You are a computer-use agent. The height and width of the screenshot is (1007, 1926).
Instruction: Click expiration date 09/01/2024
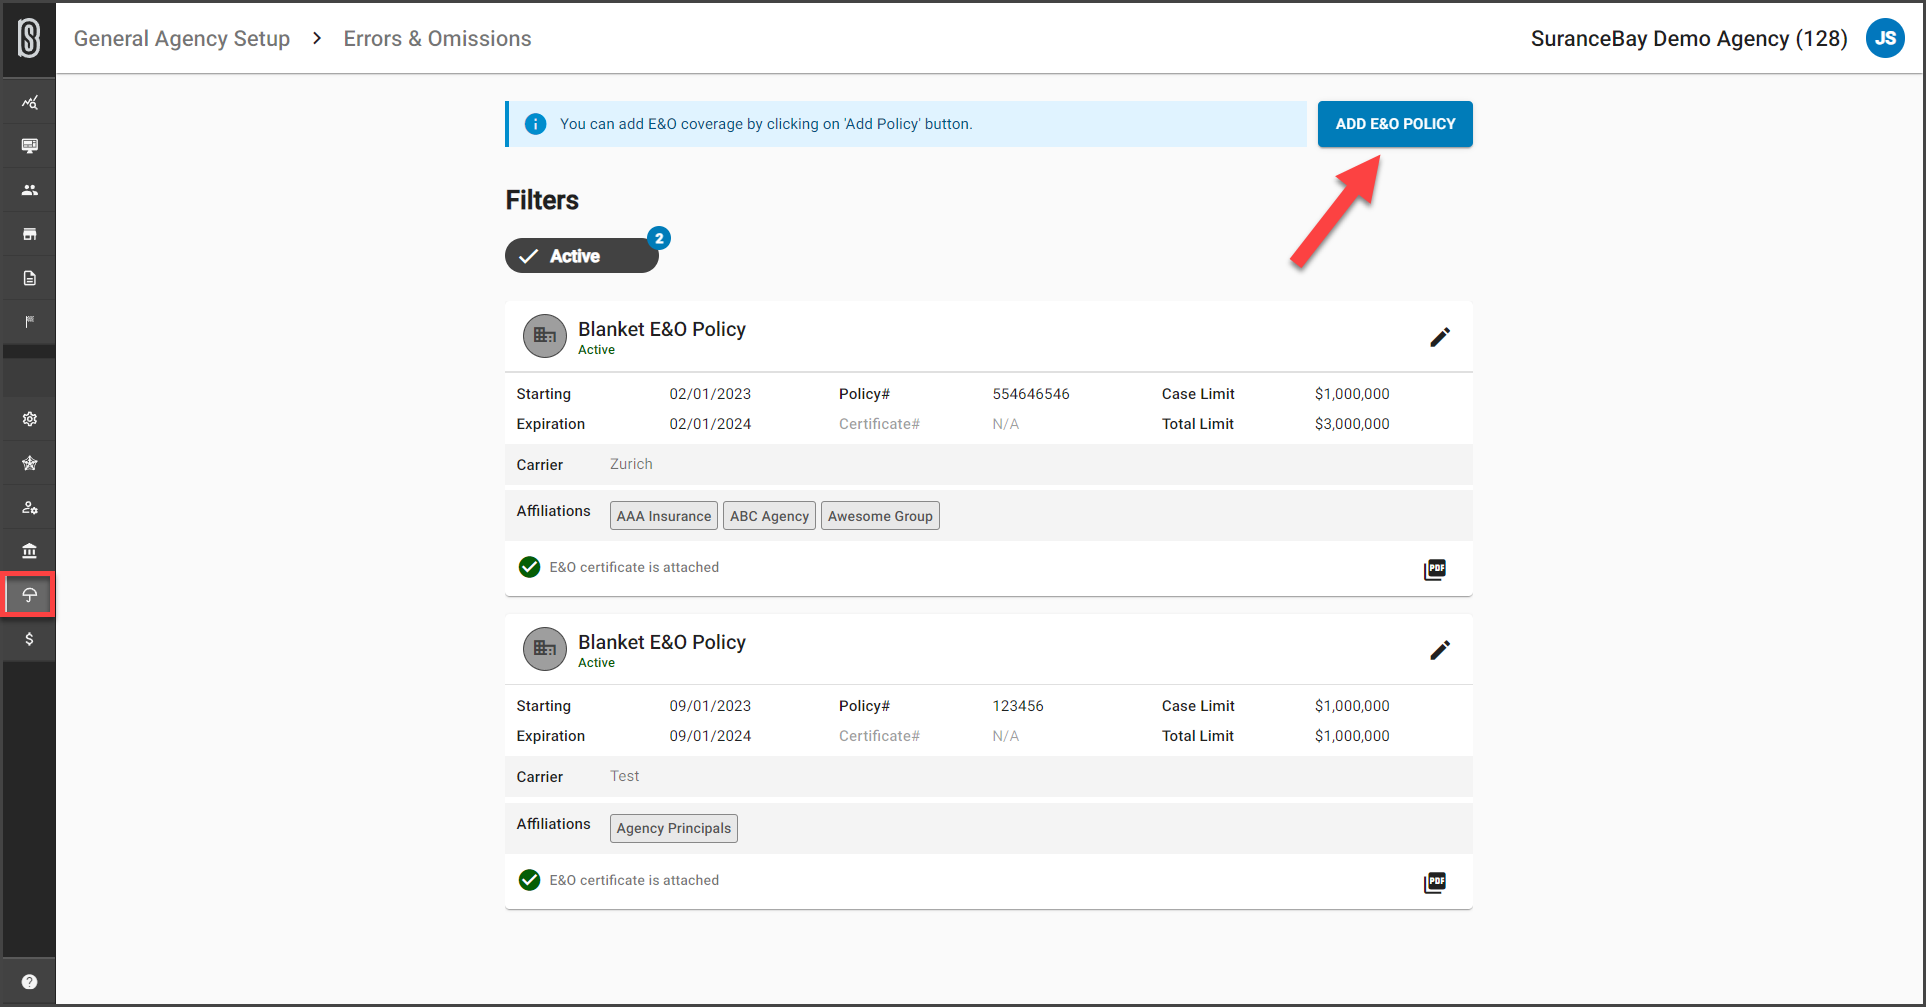tap(710, 736)
